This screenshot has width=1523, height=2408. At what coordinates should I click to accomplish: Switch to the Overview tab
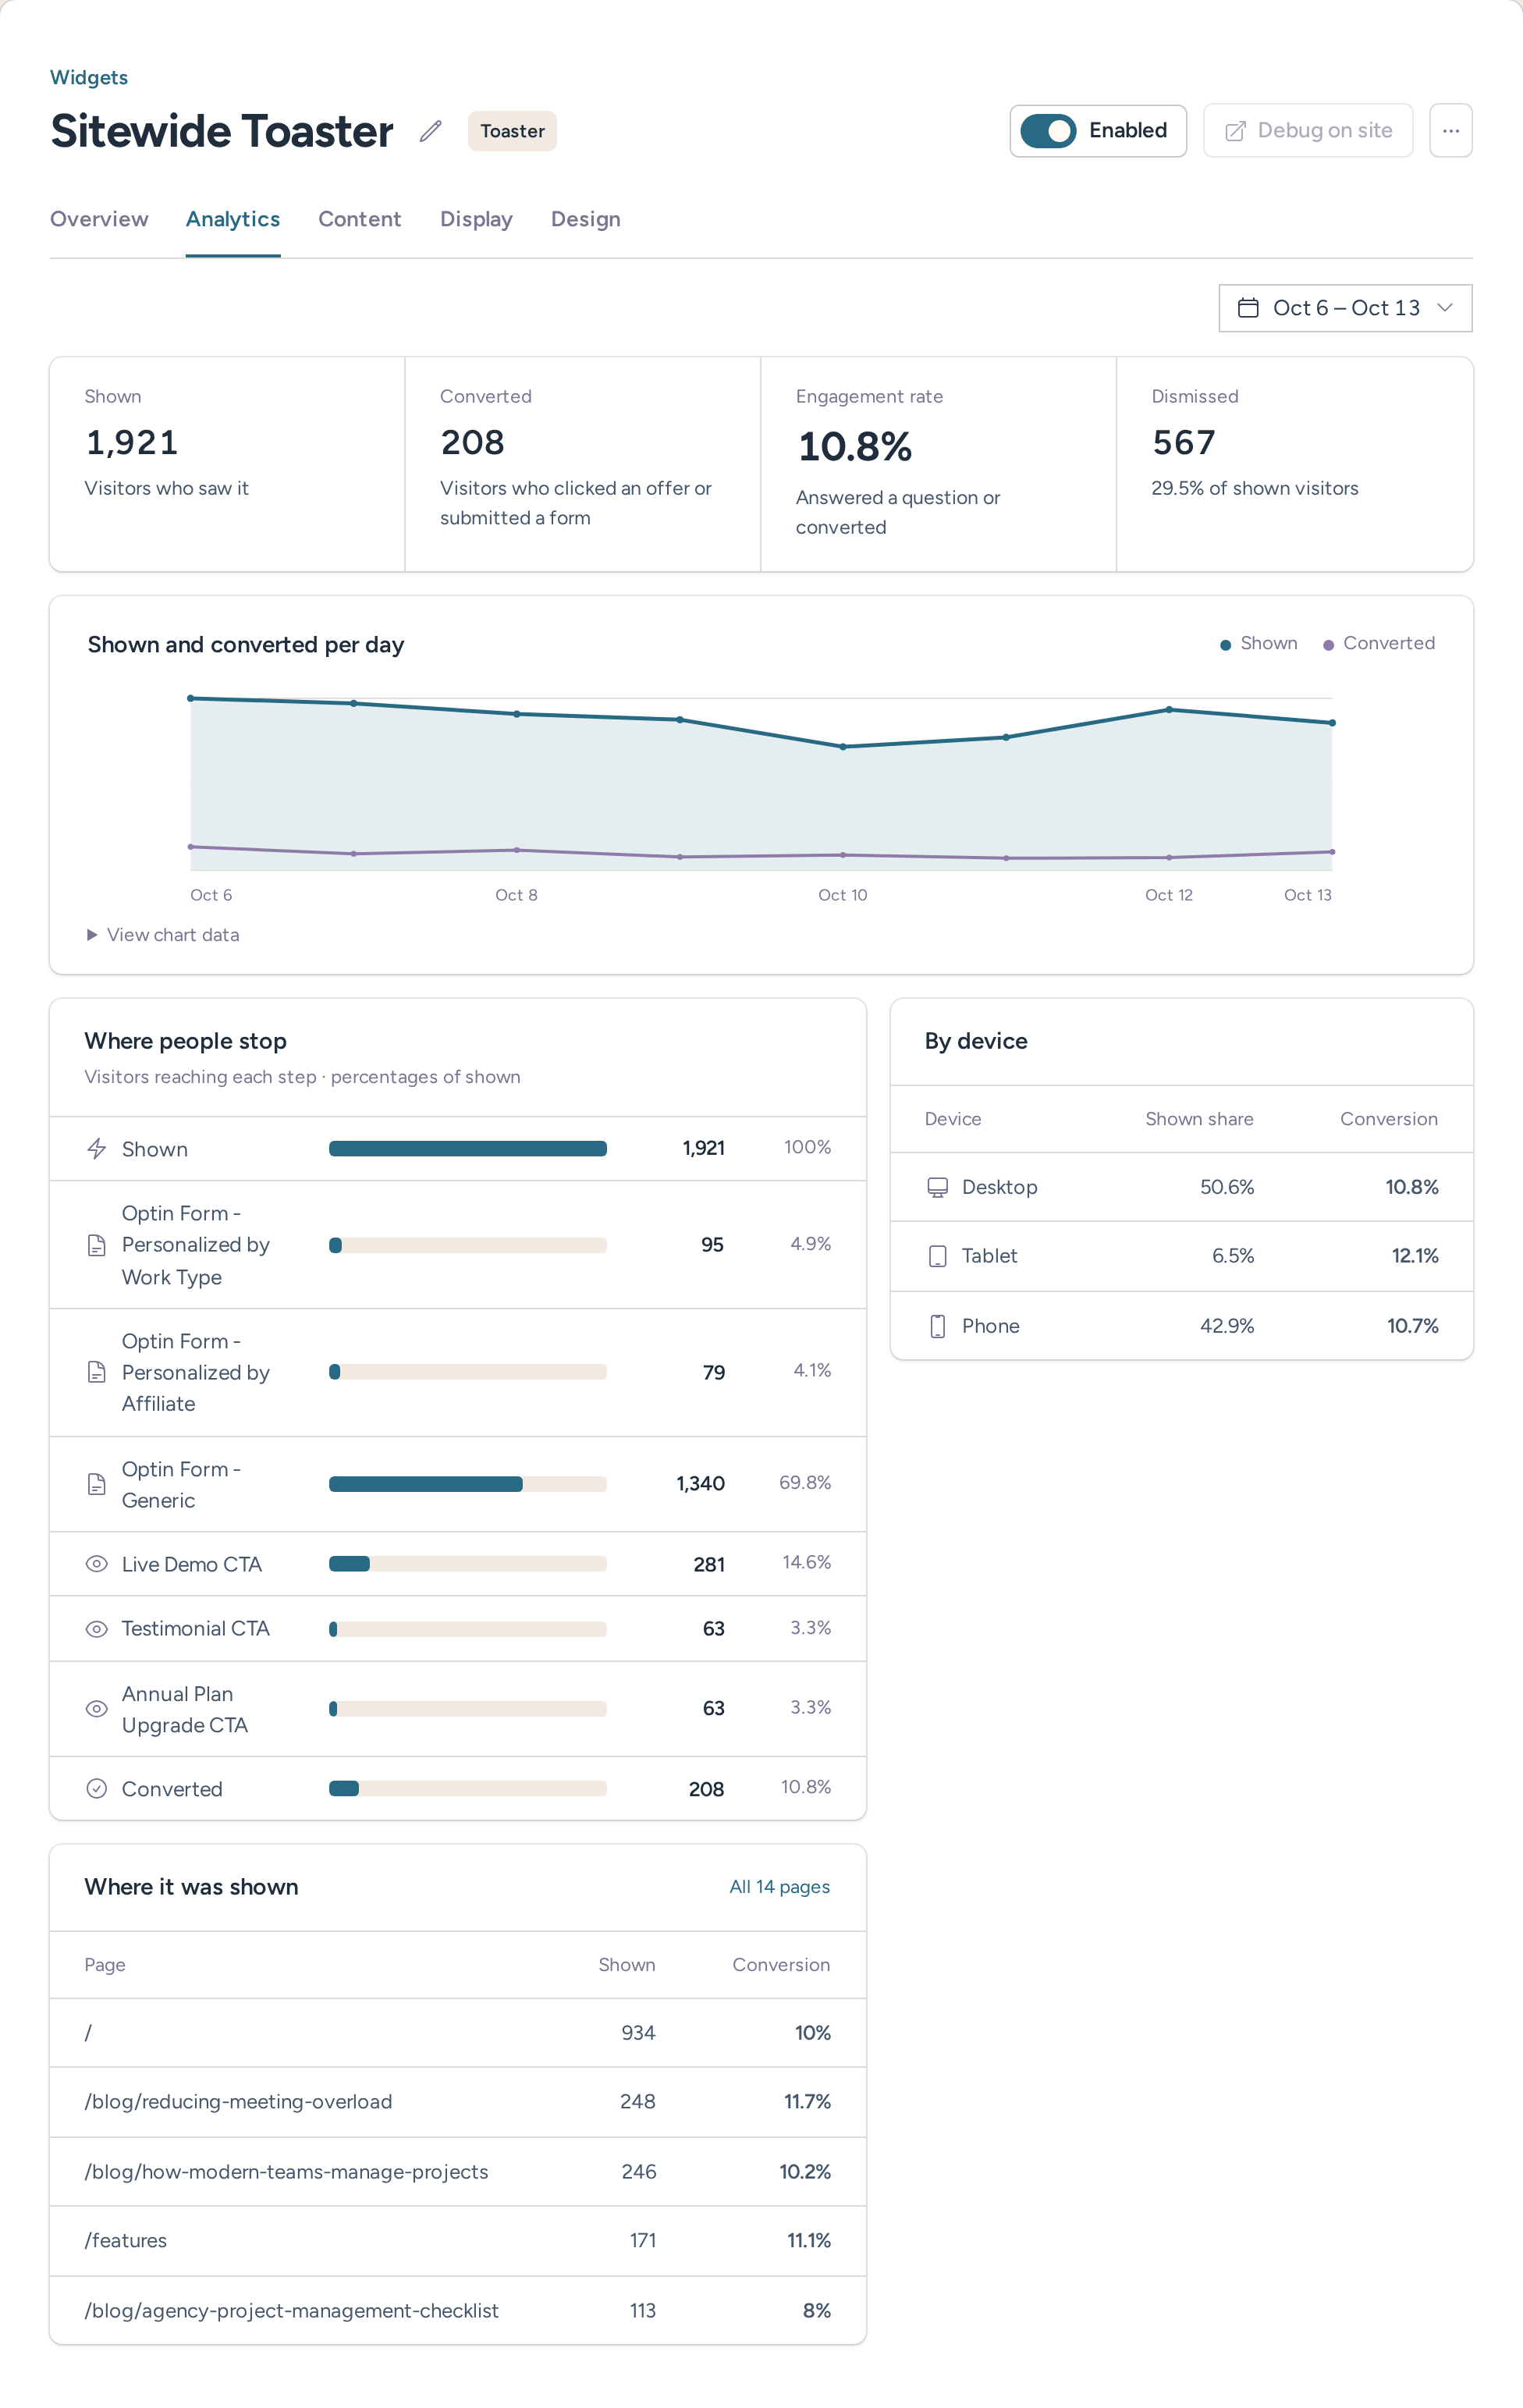tap(99, 219)
